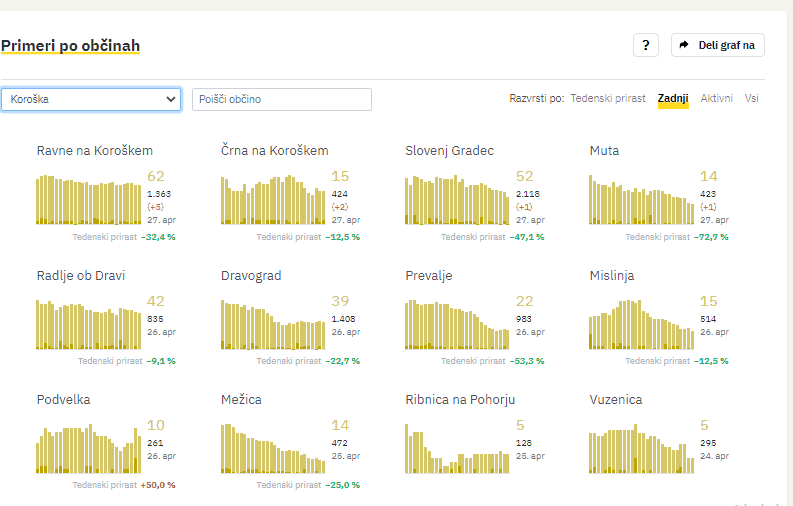Click the question mark help button
Screen dimensions: 793x506
click(x=645, y=45)
